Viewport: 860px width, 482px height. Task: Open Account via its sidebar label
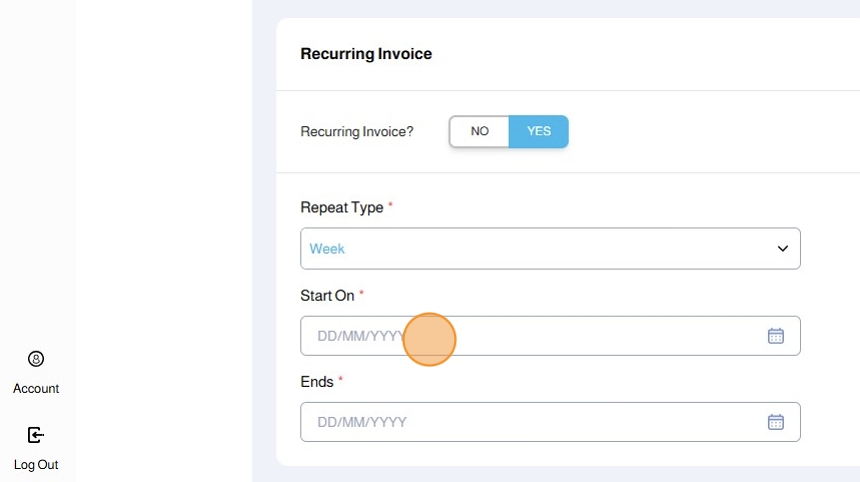point(36,389)
